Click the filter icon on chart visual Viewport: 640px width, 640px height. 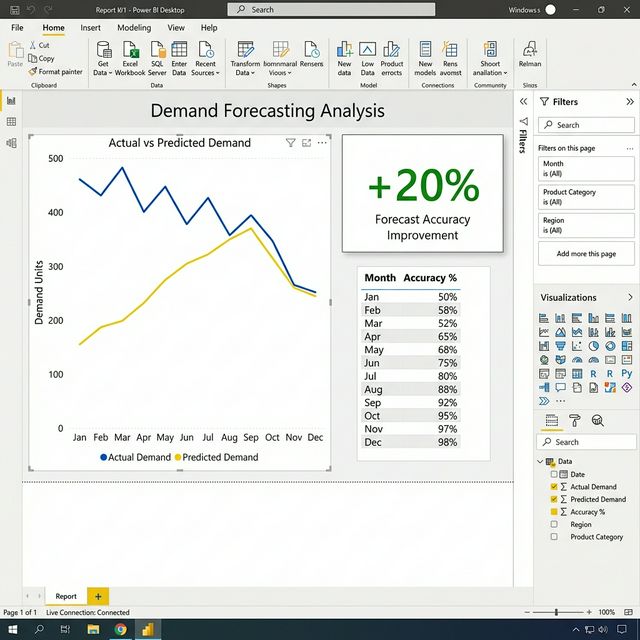(291, 143)
